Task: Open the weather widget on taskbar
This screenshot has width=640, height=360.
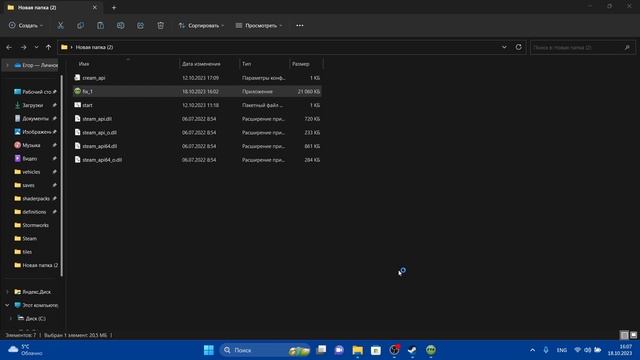Action: pos(25,350)
